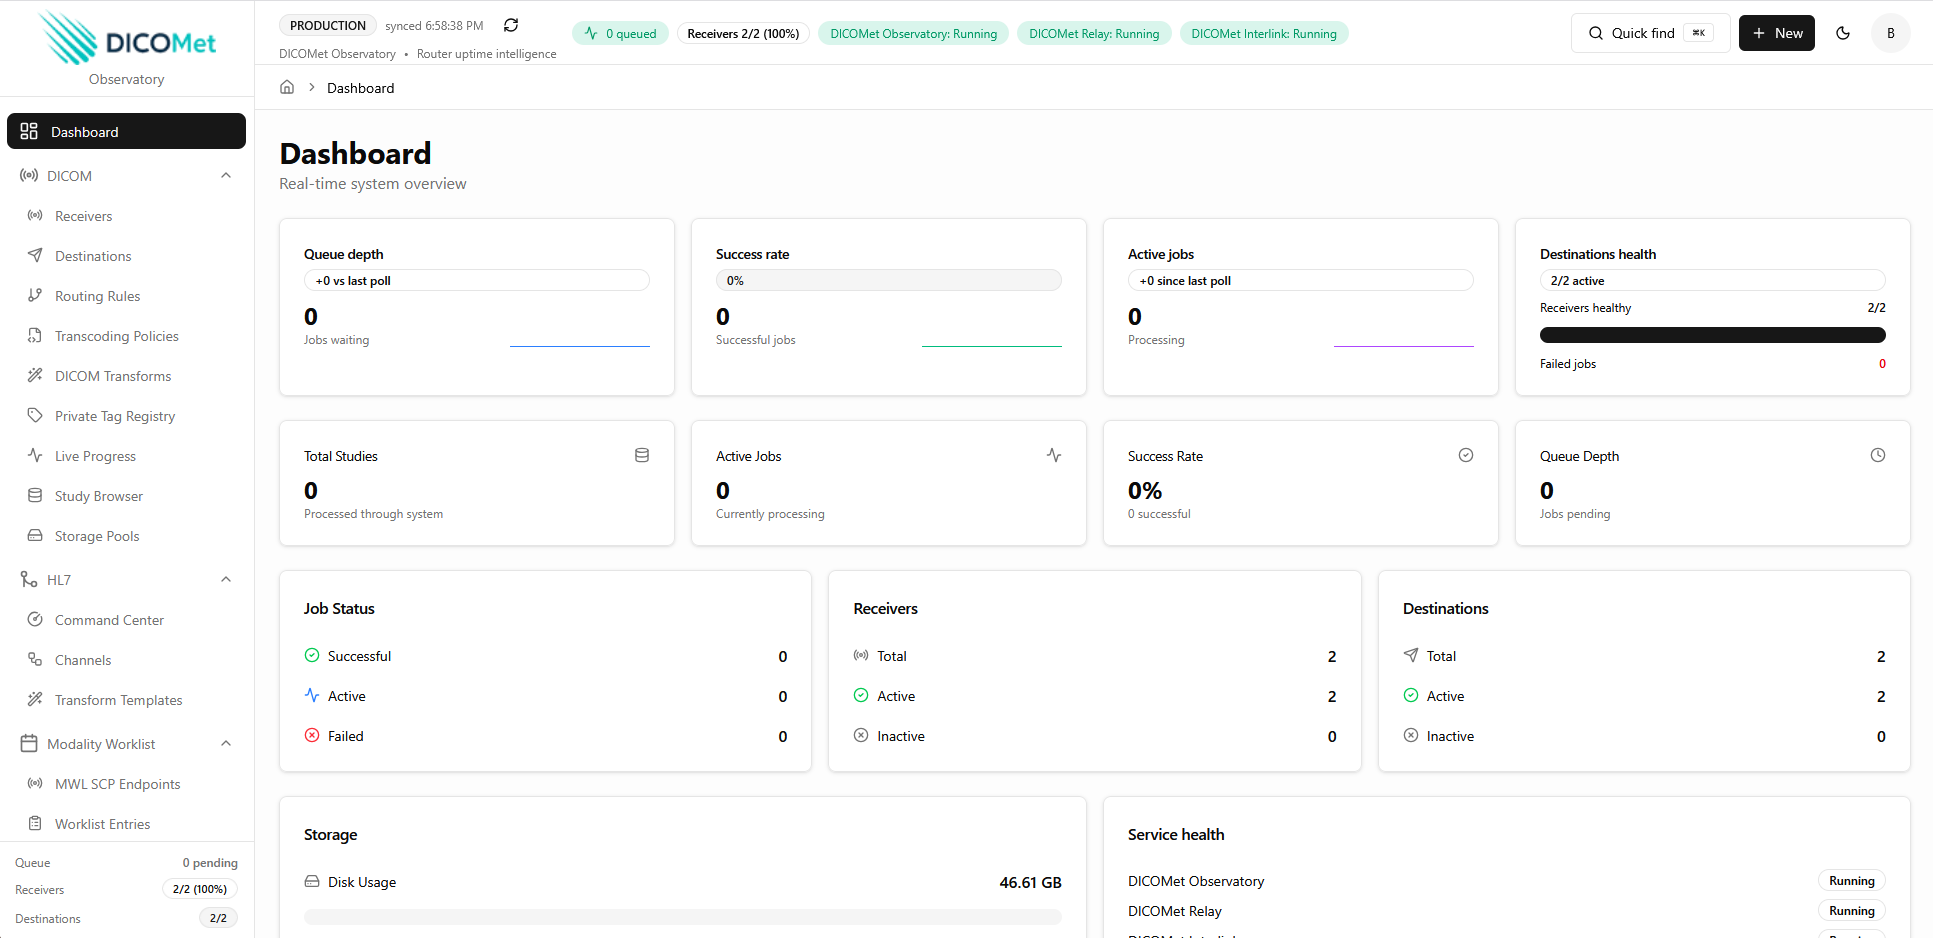Open the Live Progress view

[95, 456]
